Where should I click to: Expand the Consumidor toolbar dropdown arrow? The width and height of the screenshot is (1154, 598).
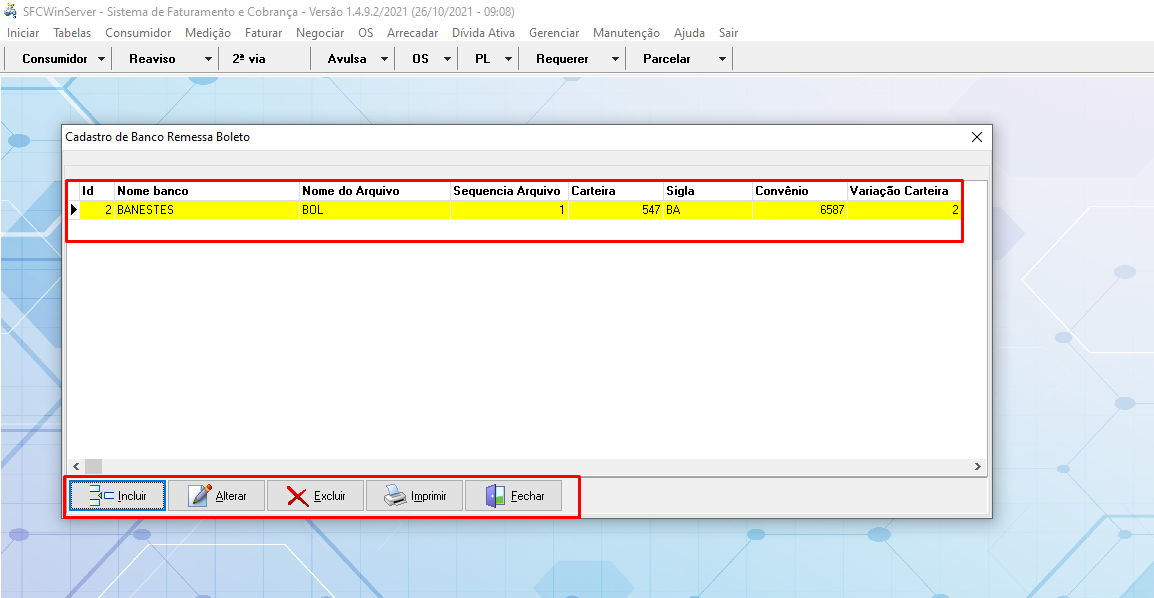(x=102, y=59)
